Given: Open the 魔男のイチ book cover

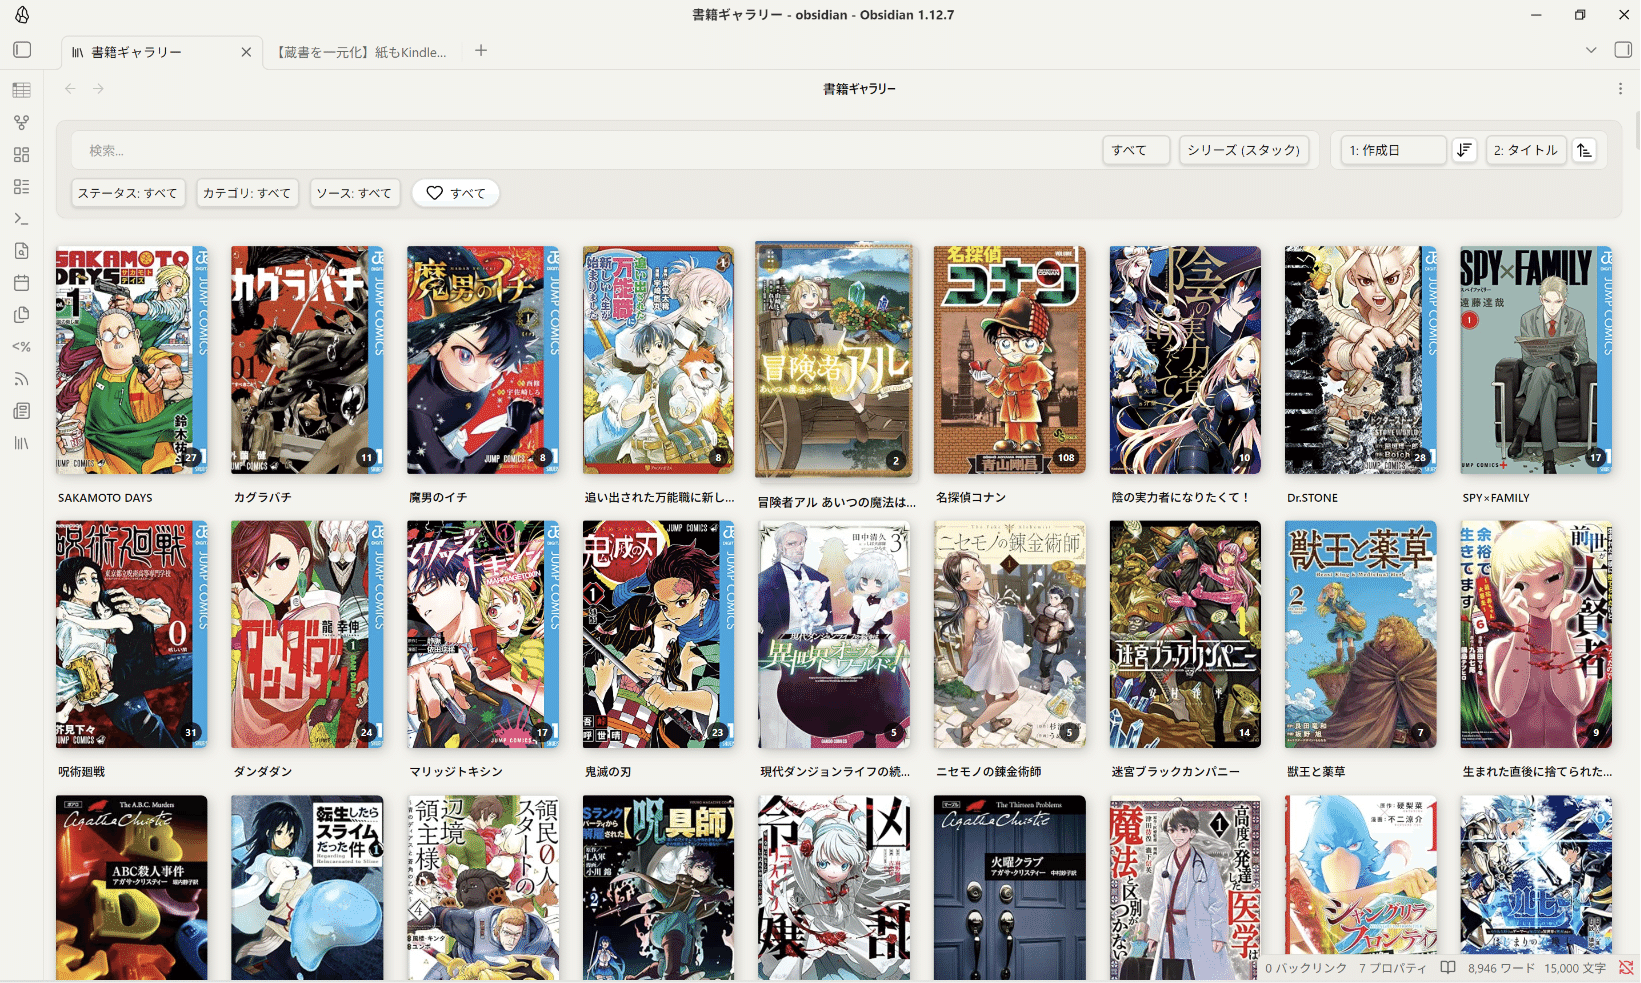Looking at the screenshot, I should pos(483,360).
